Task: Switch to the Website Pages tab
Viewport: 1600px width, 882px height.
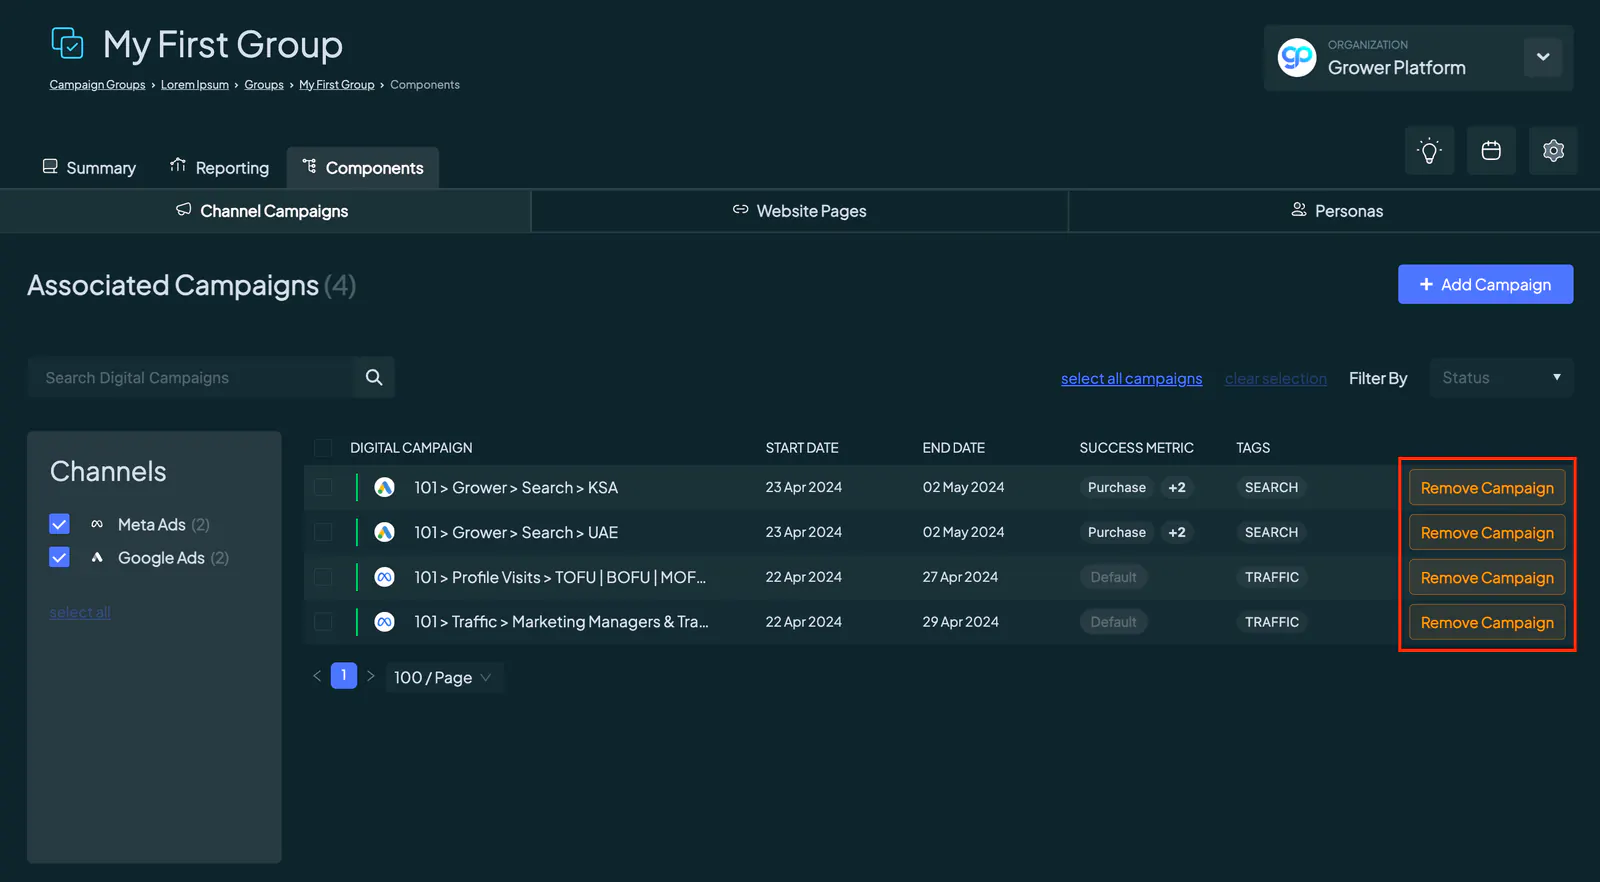Action: 800,211
